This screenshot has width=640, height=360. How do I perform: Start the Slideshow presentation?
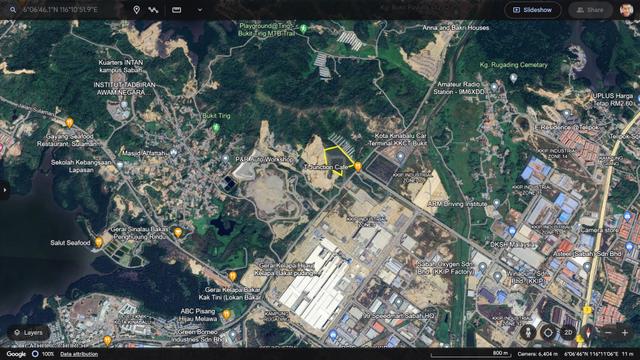[533, 10]
